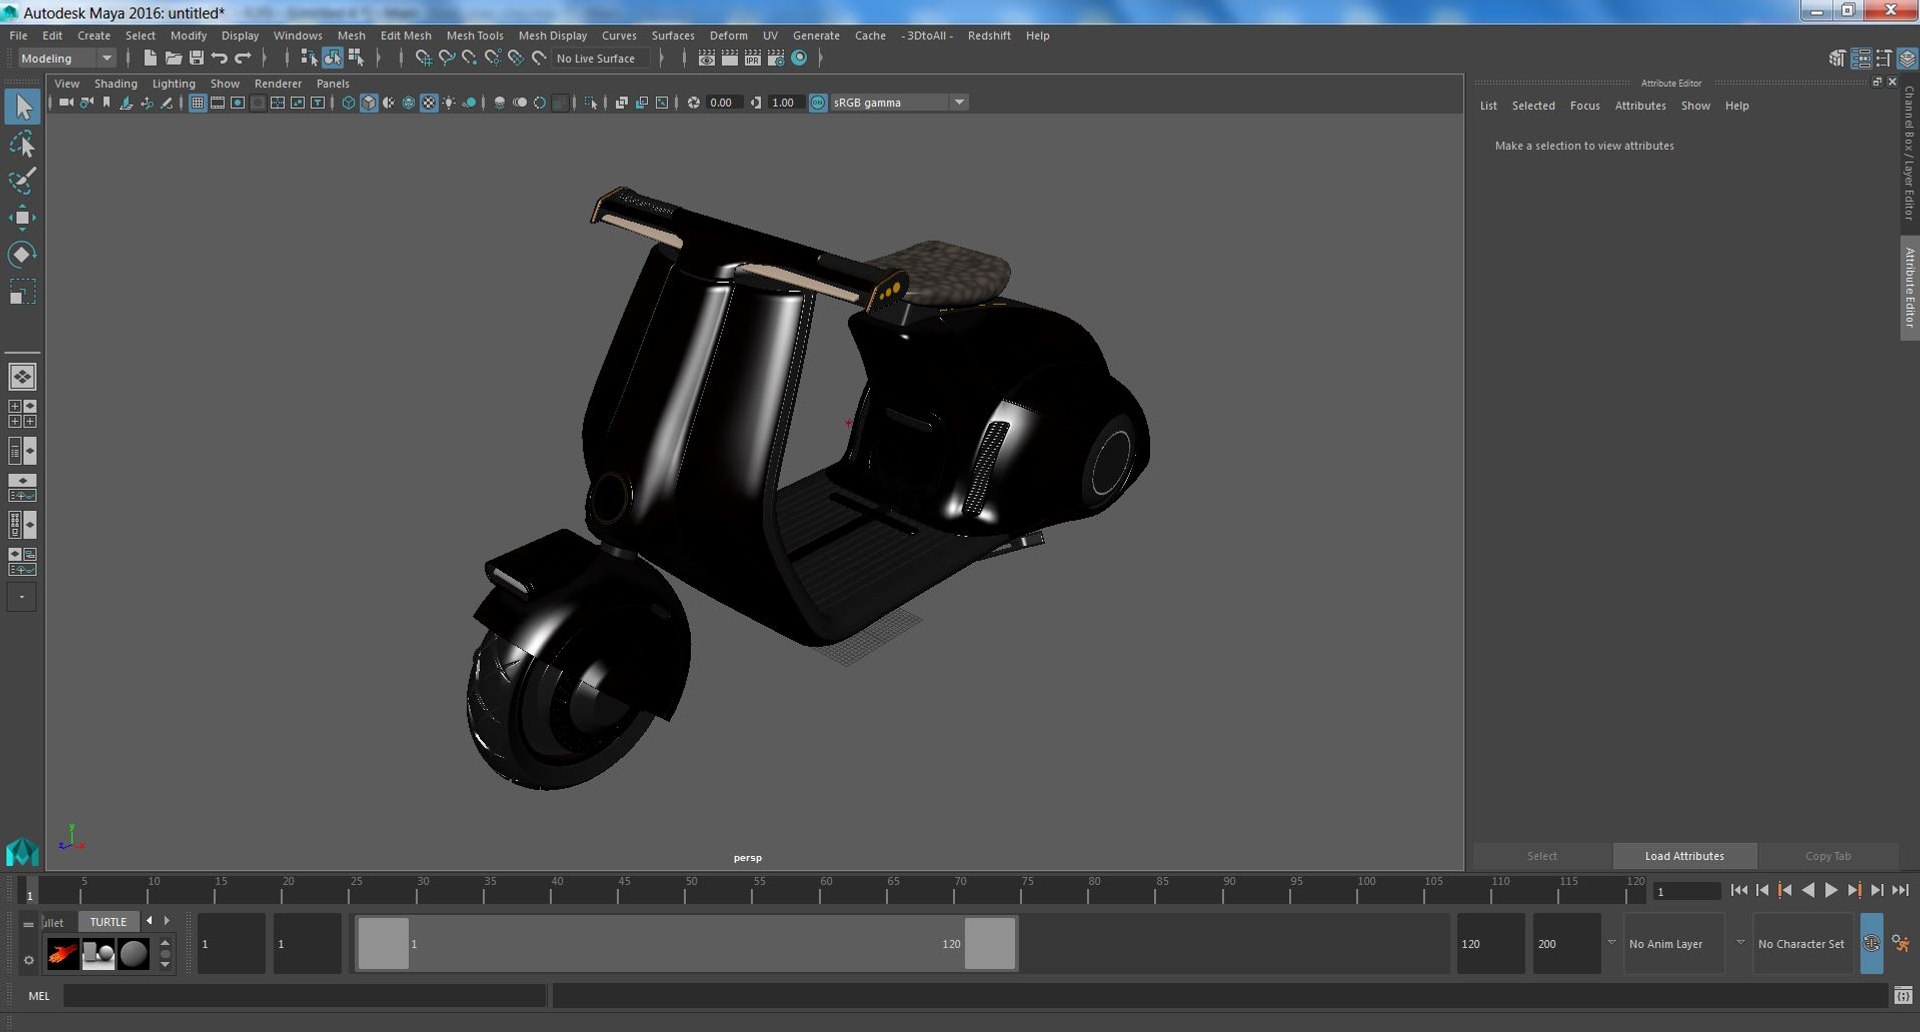Open the animation preferences icon

(1900, 943)
